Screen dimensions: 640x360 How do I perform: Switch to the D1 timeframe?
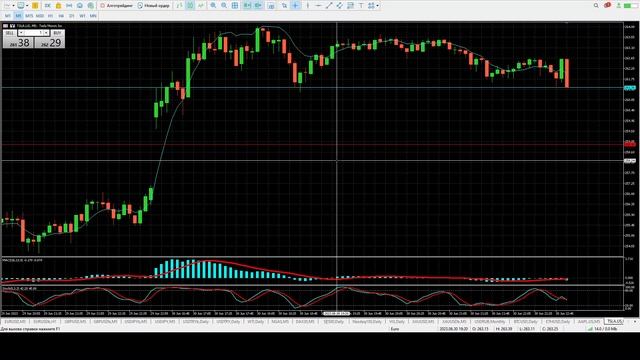click(x=72, y=16)
